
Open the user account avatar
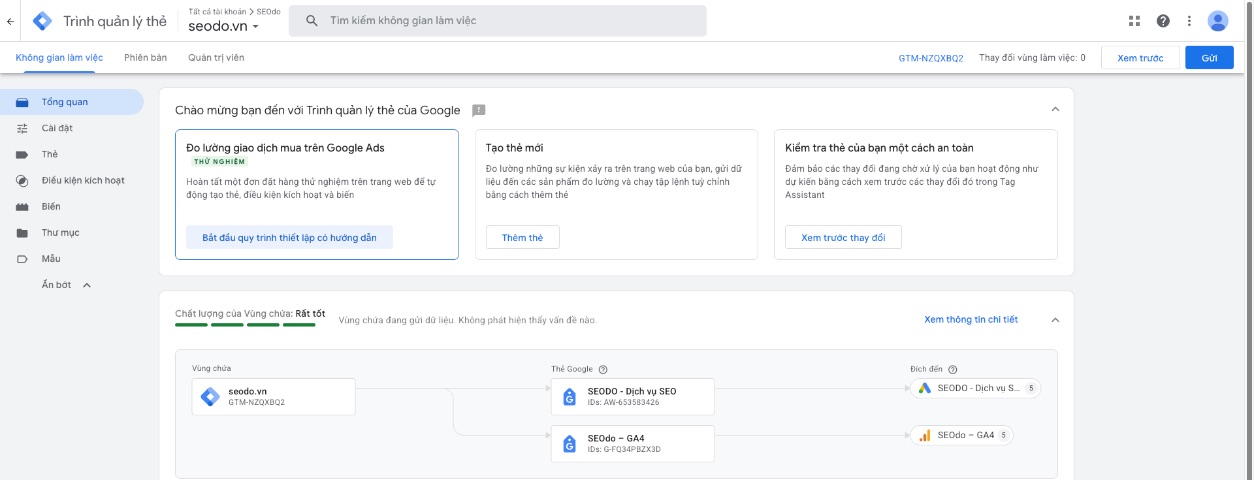(x=1218, y=21)
